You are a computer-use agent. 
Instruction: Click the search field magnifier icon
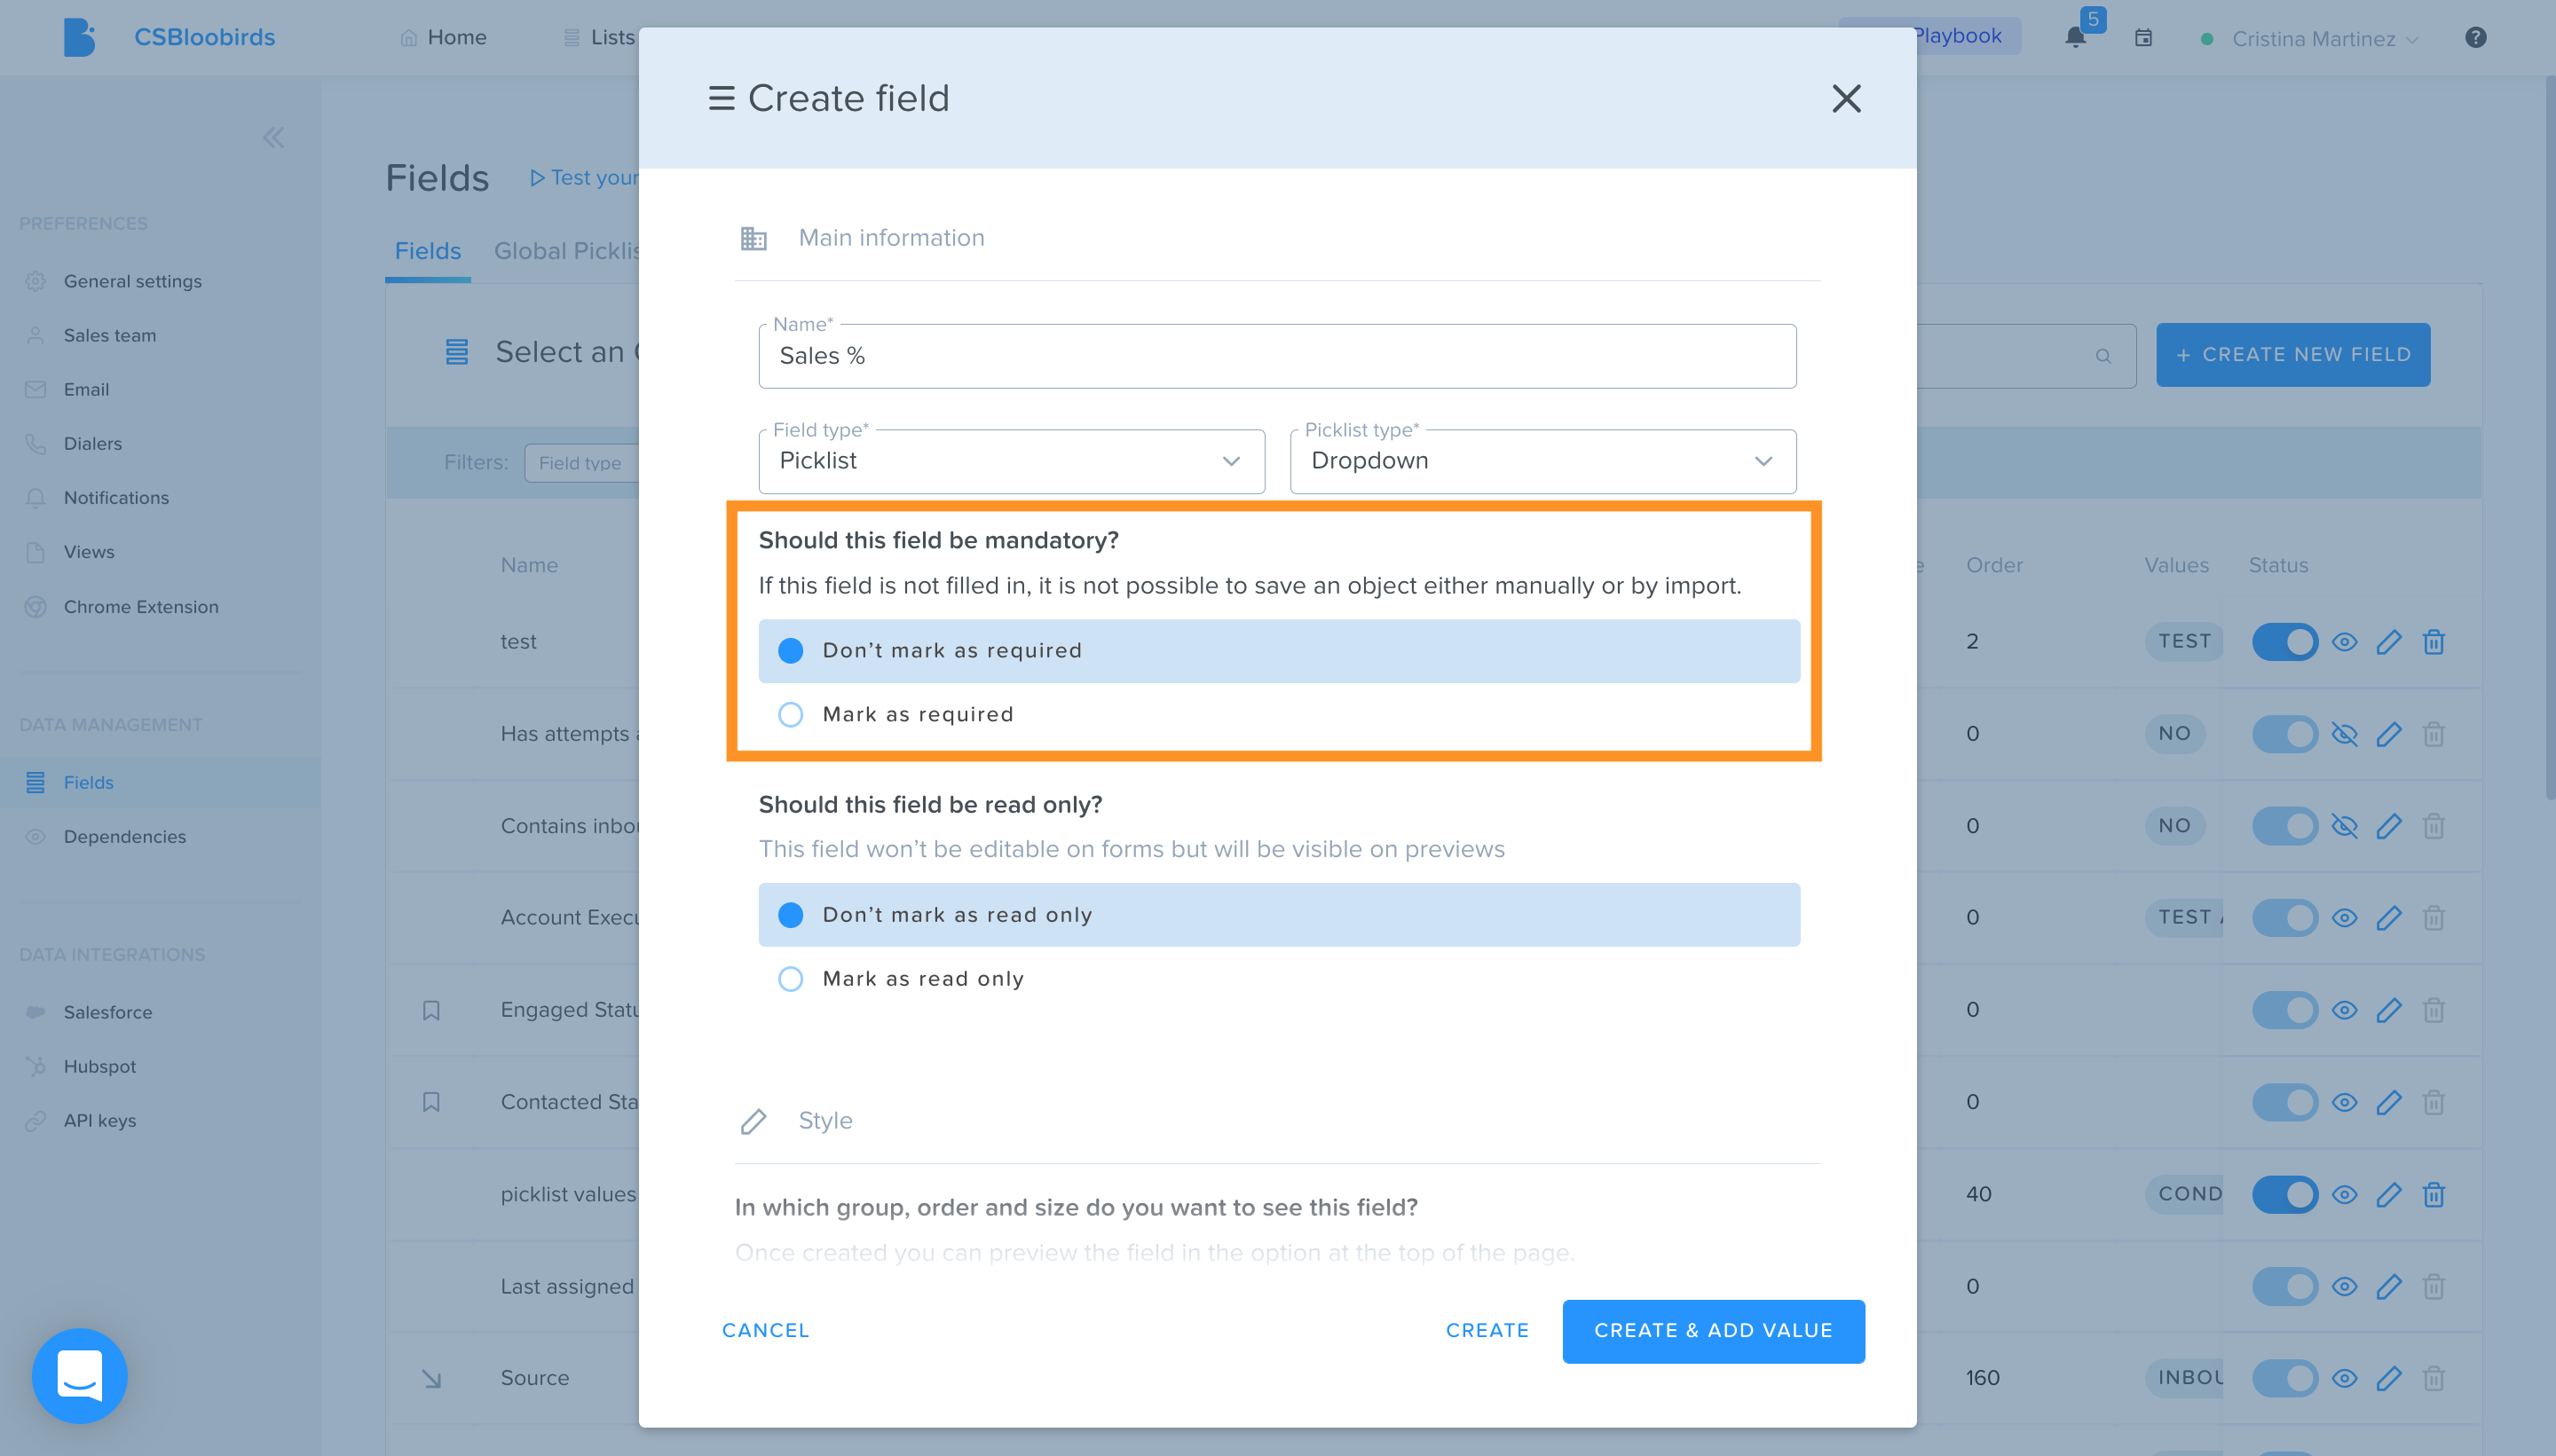[2103, 356]
